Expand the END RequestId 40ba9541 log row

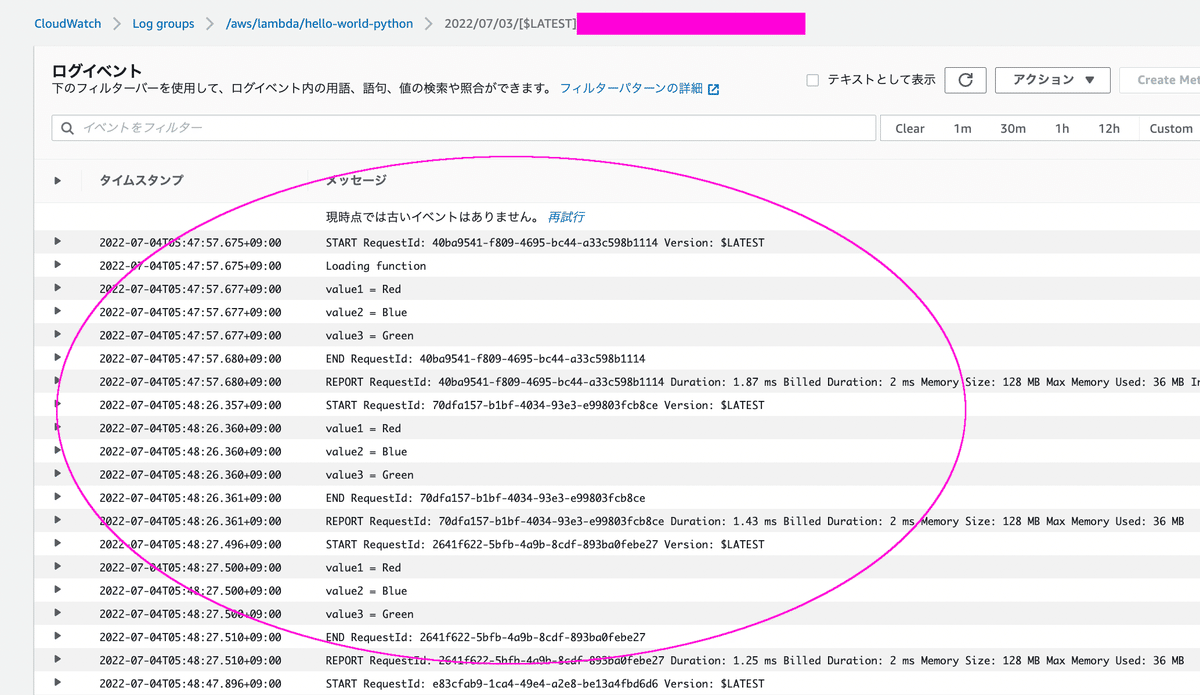[58, 357]
